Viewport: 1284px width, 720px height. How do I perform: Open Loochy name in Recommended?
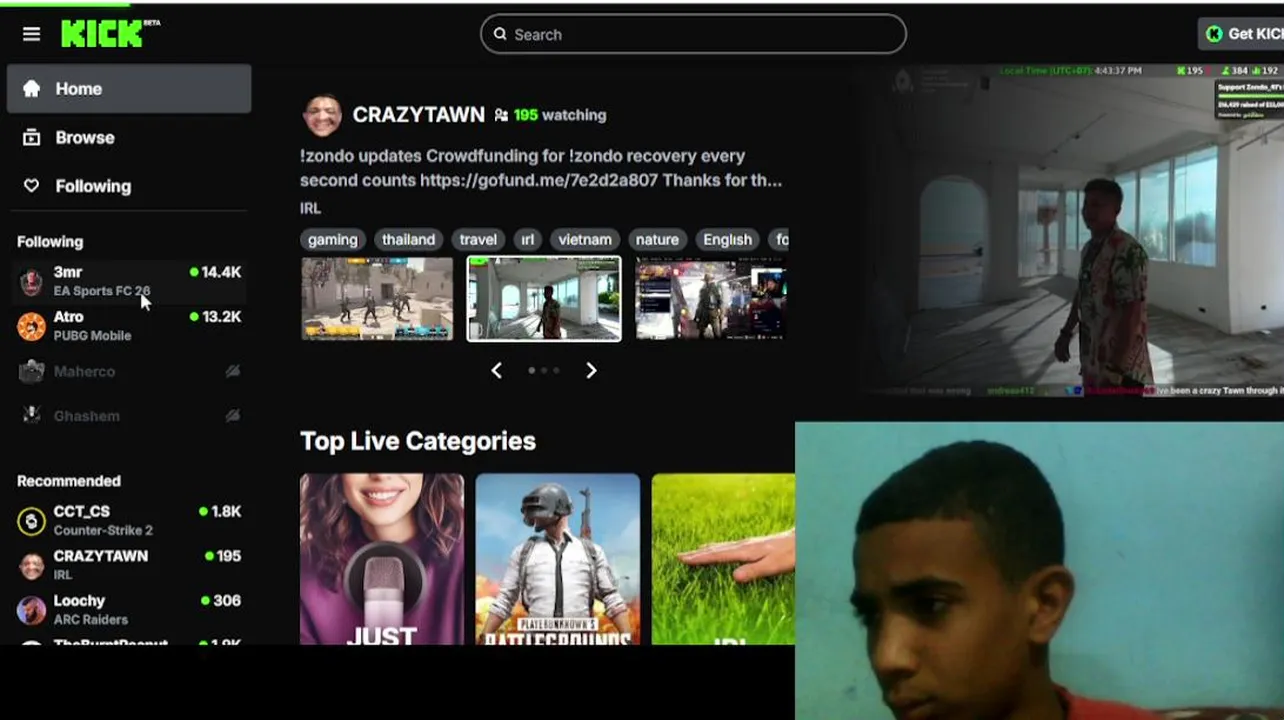tap(79, 600)
